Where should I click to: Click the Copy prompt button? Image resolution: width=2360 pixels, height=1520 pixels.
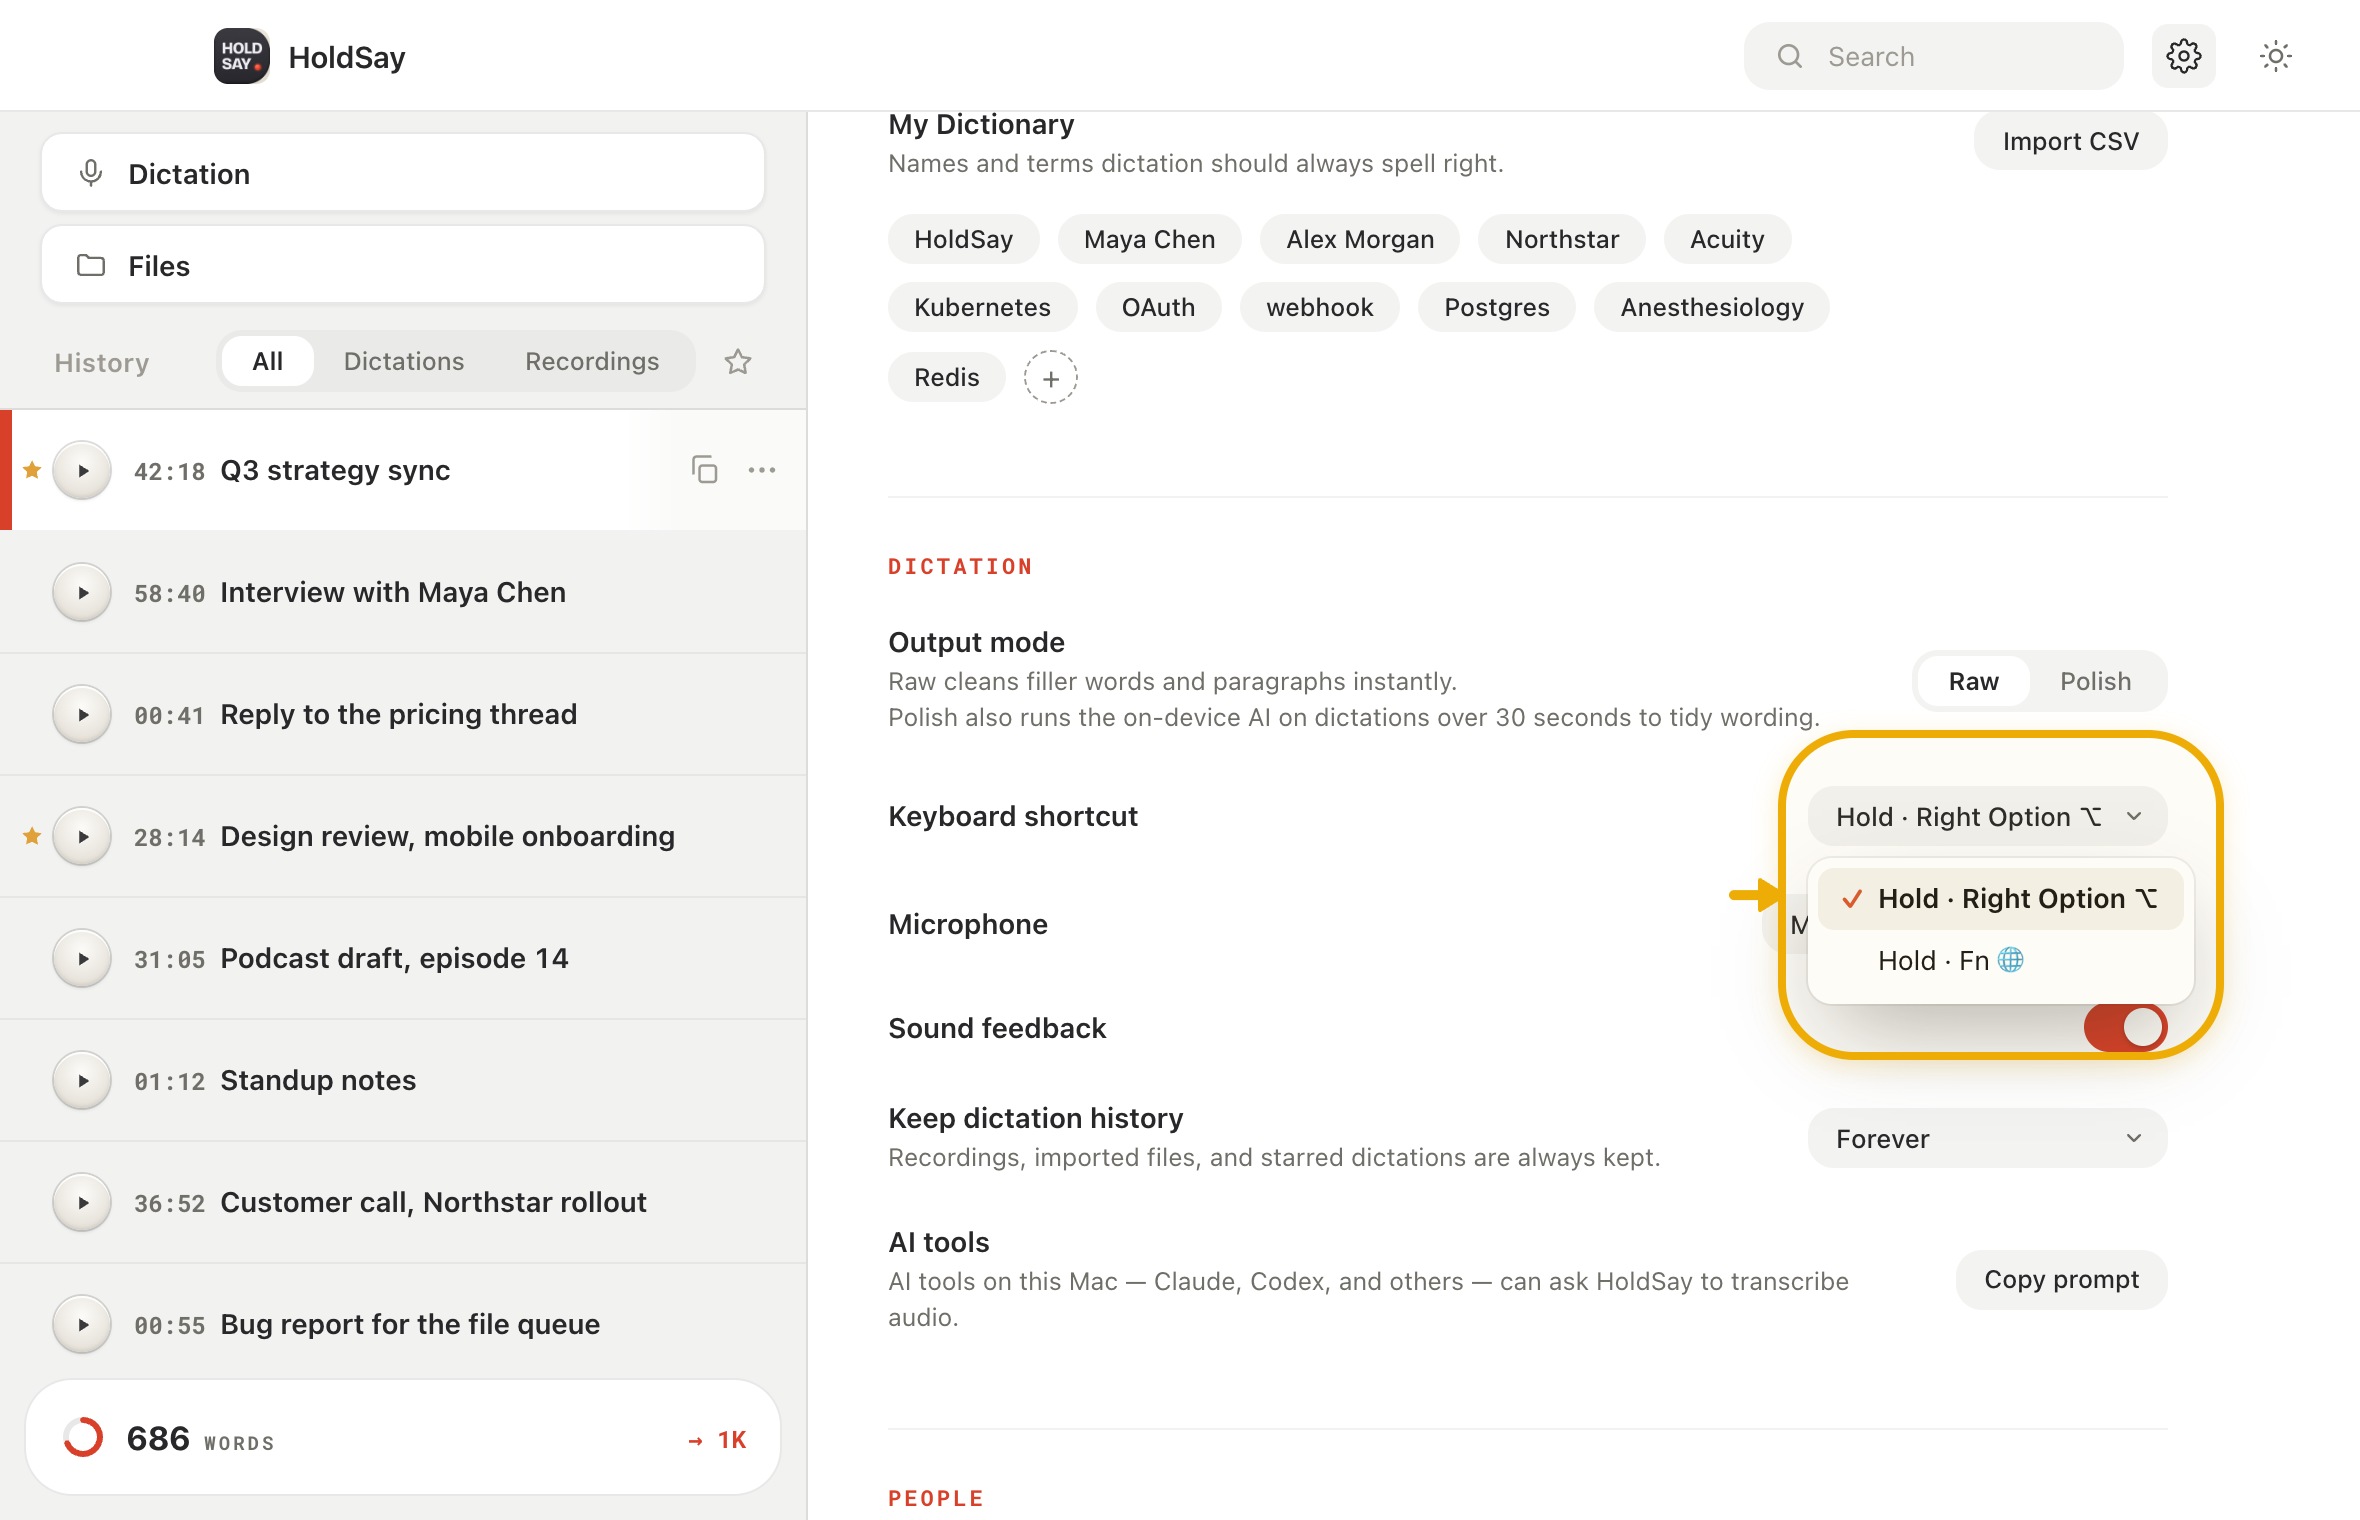click(x=2061, y=1279)
